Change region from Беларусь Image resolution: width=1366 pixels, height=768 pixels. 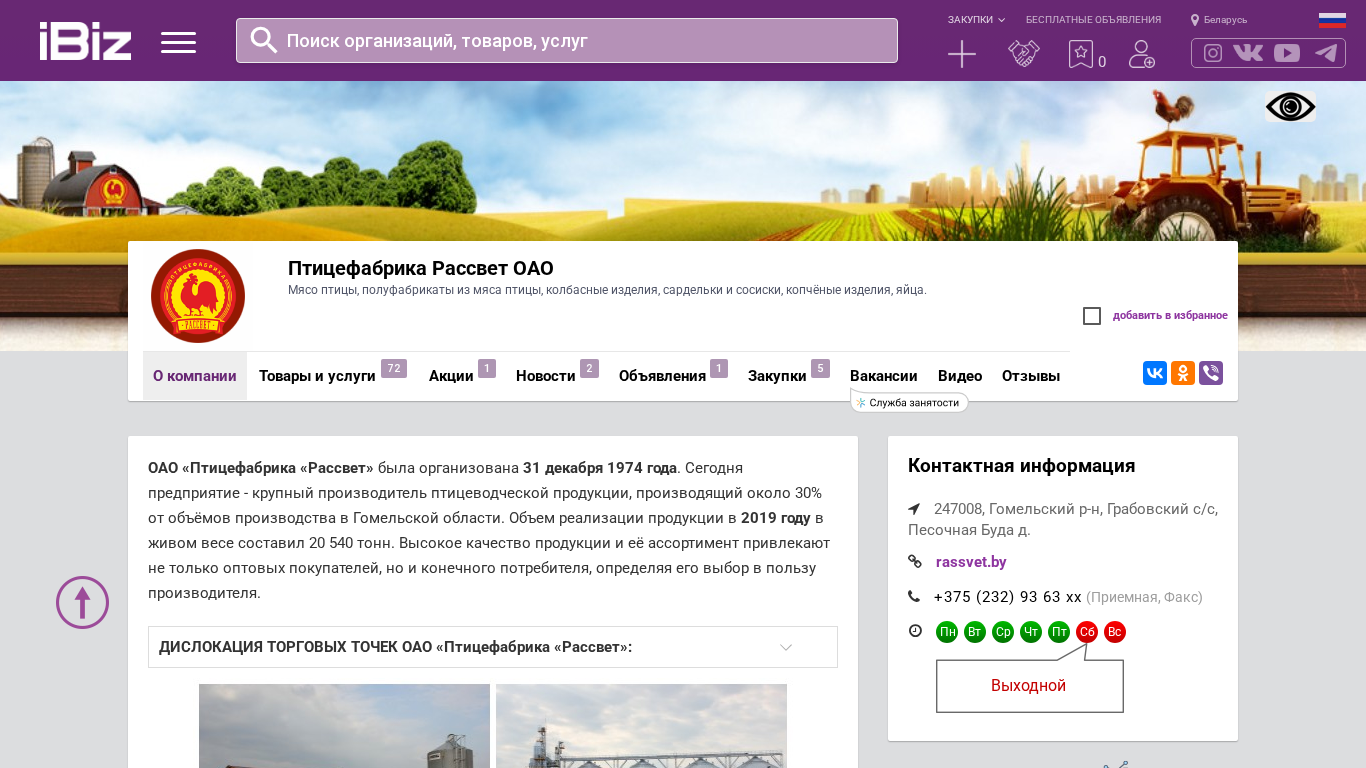pyautogui.click(x=1219, y=20)
